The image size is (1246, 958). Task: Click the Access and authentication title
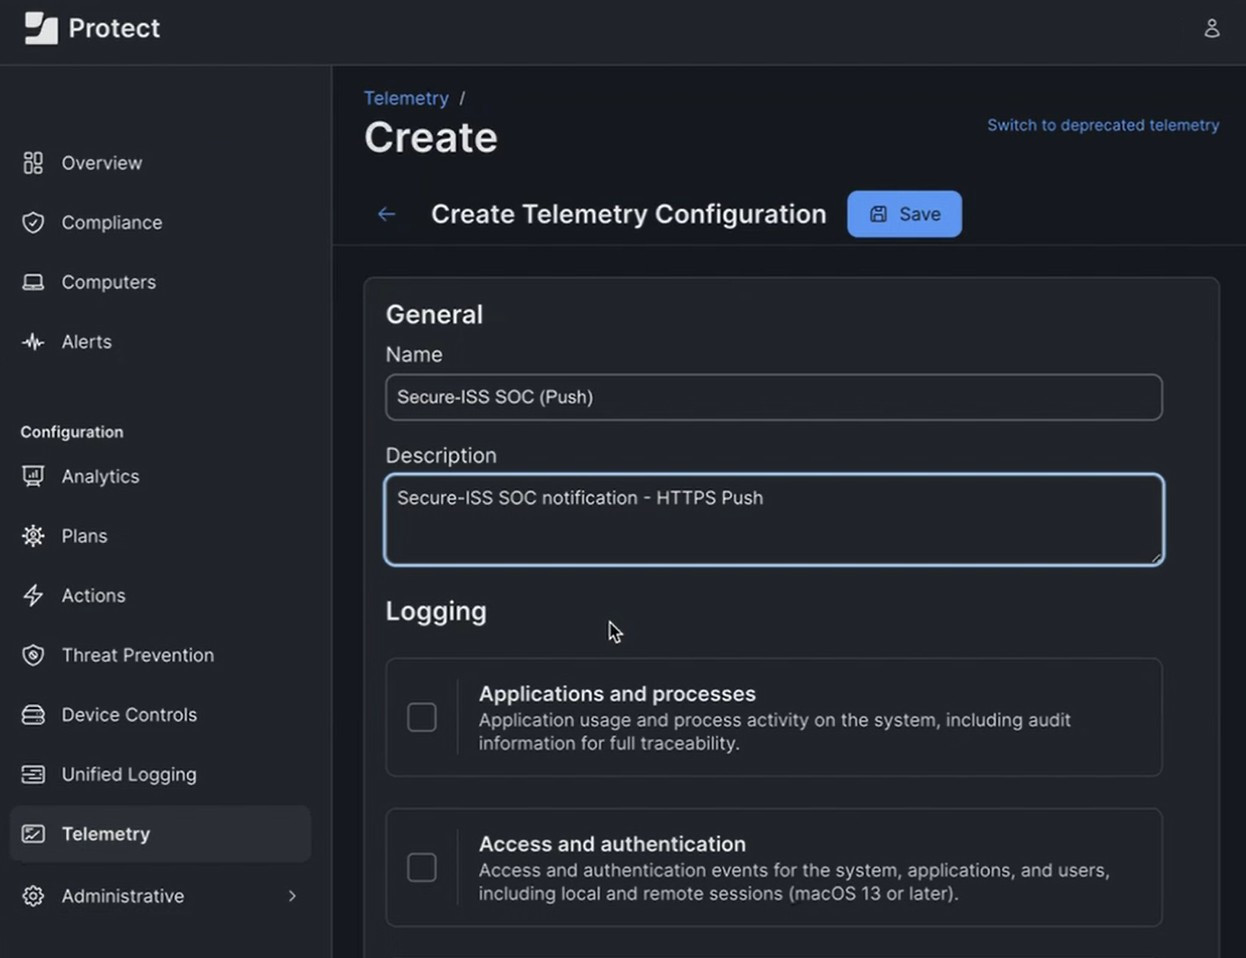click(612, 844)
